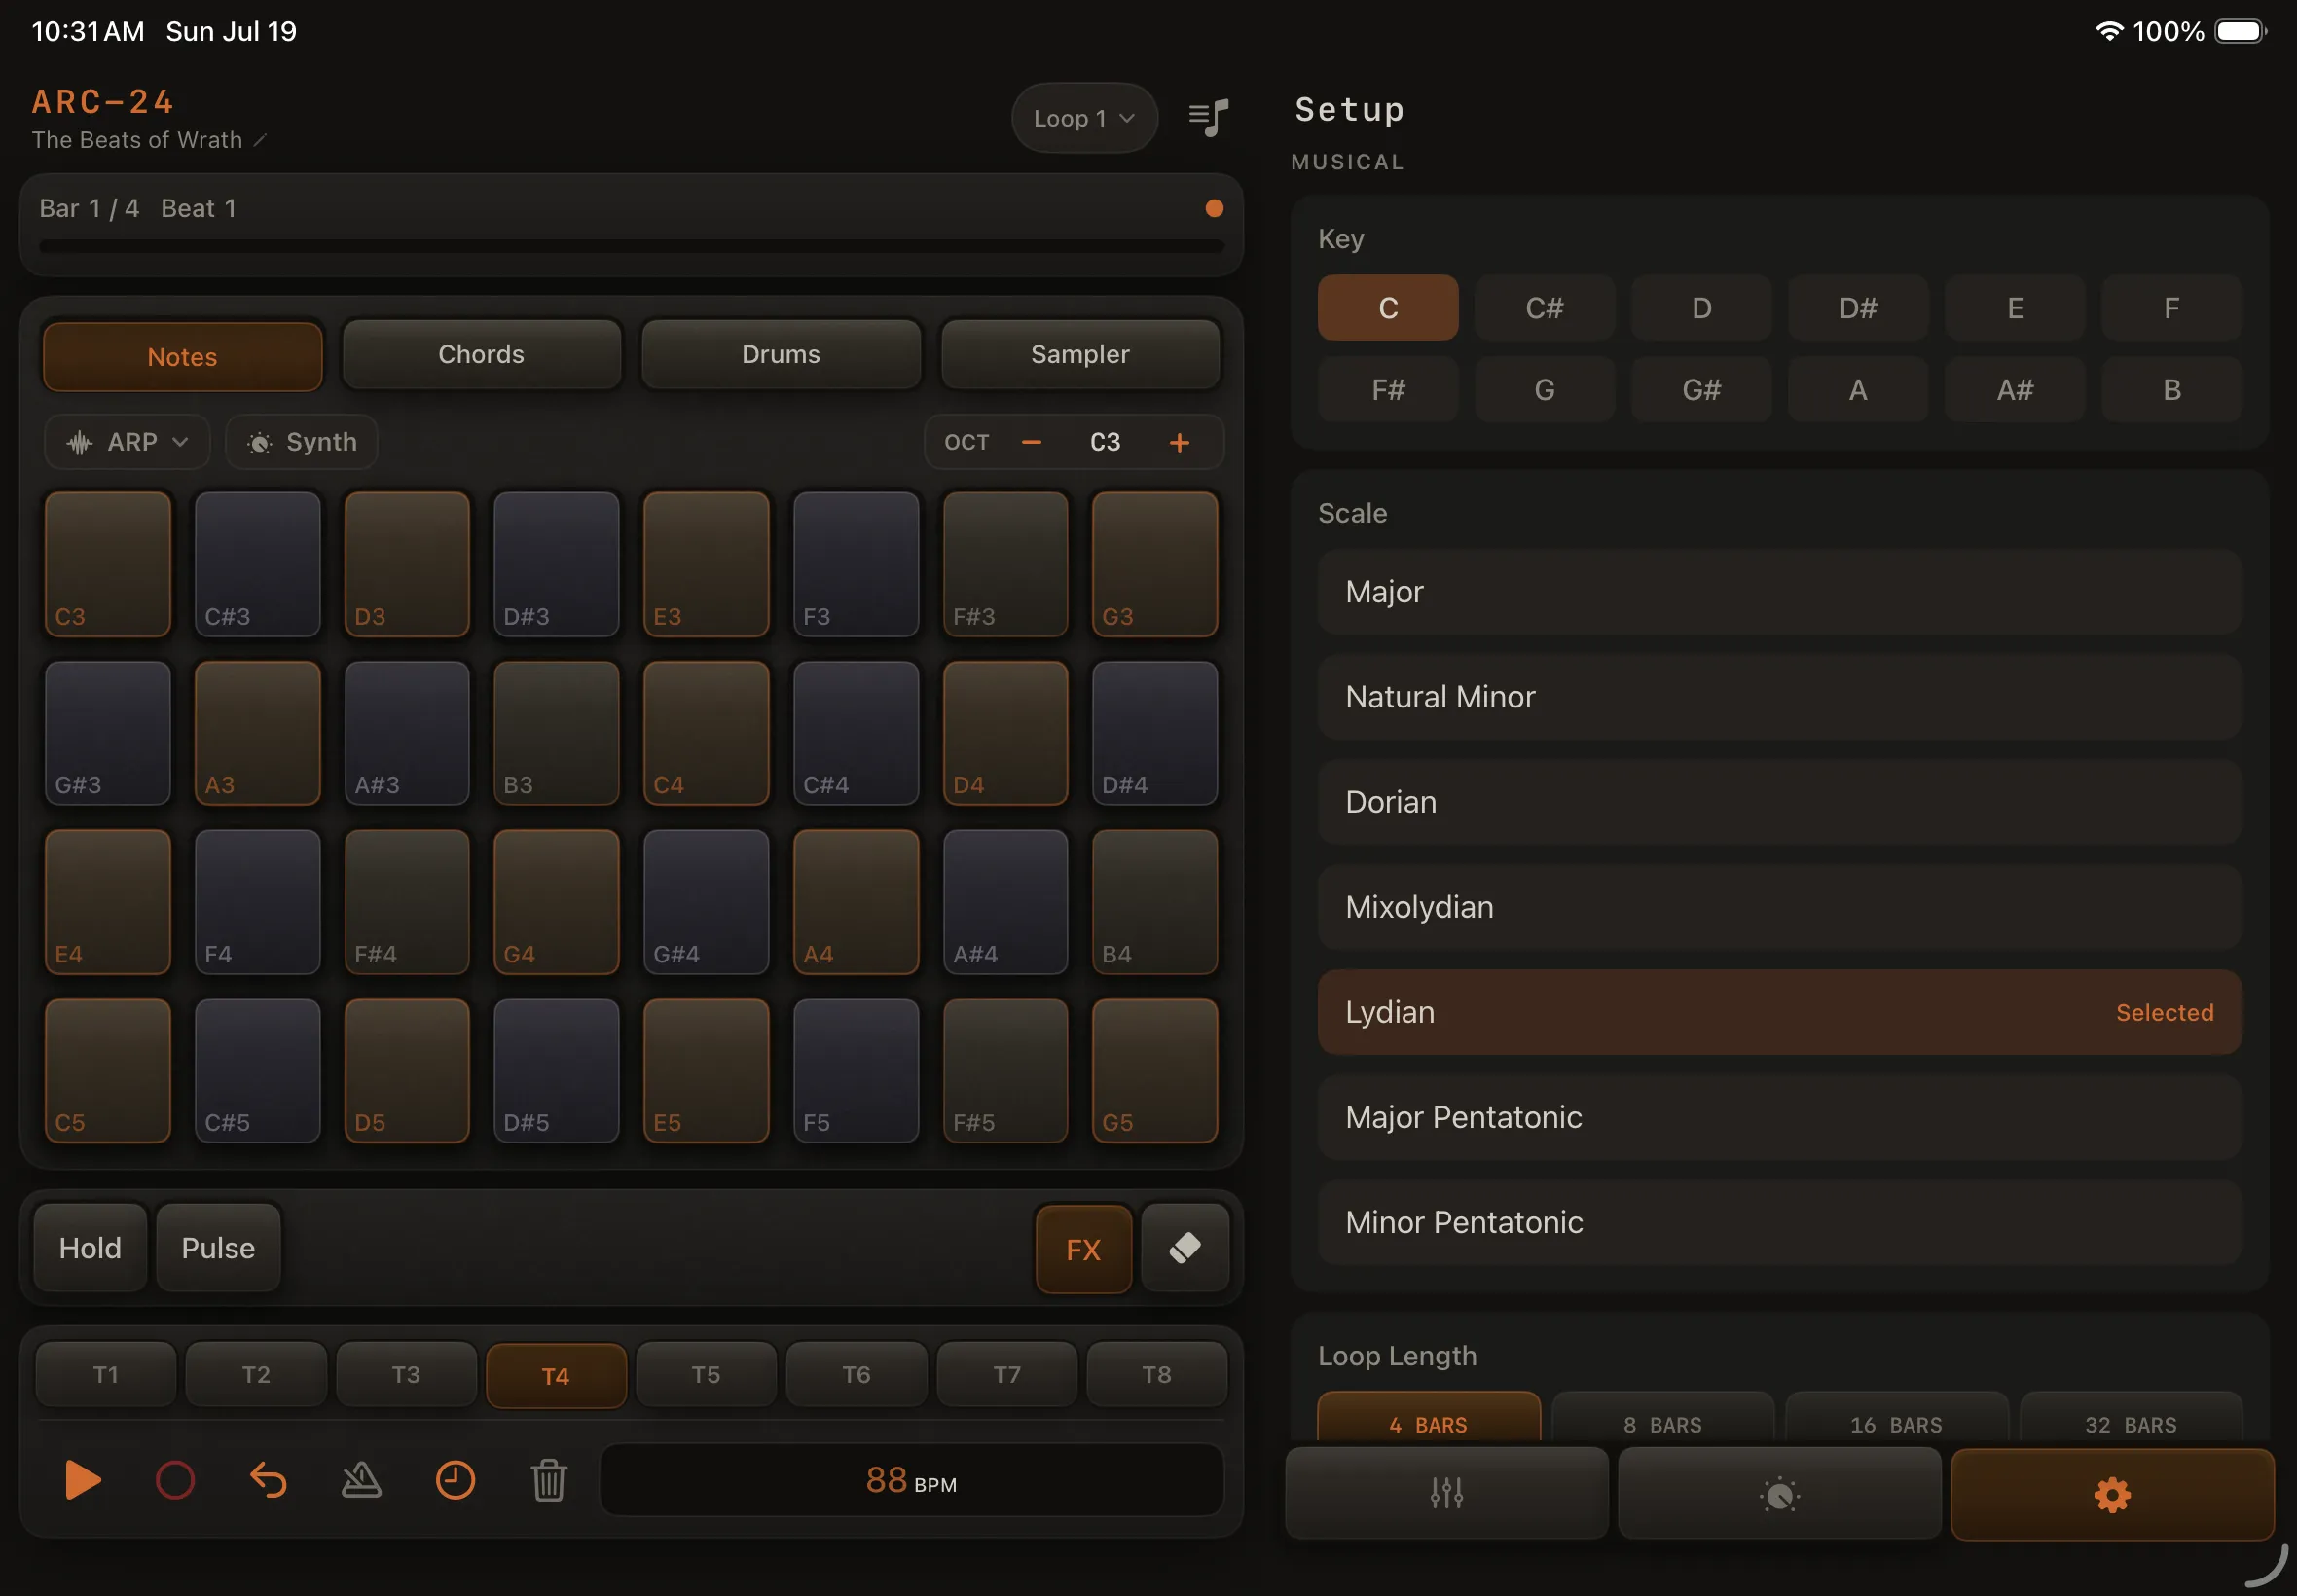Image resolution: width=2297 pixels, height=1596 pixels.
Task: Choose the Minor Pentatonic scale
Action: click(x=1779, y=1222)
